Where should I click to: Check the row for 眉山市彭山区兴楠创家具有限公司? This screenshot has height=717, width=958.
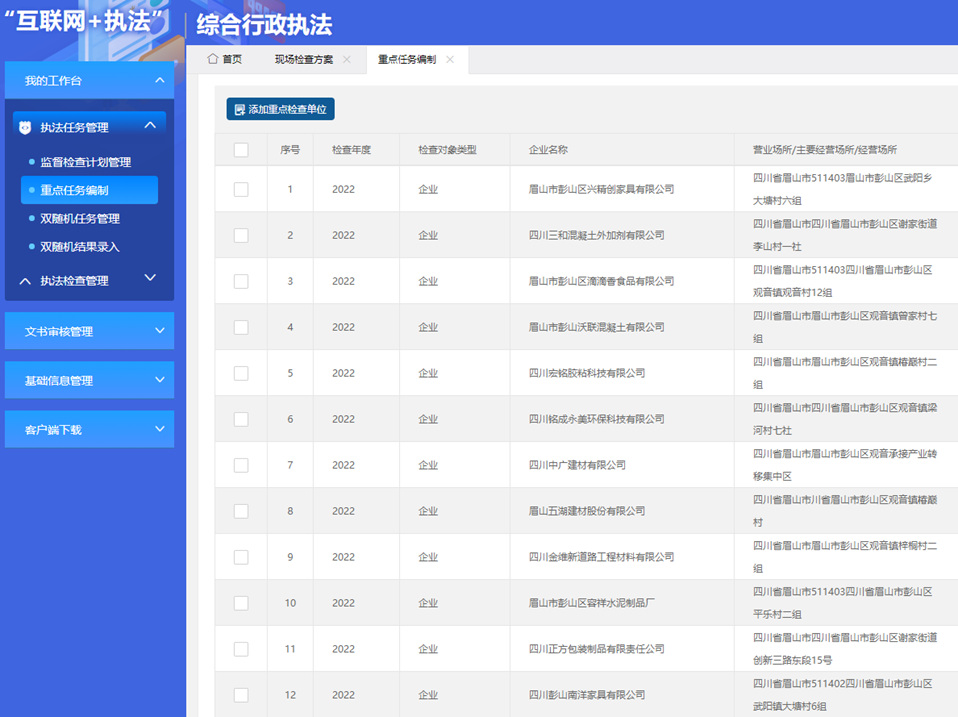click(241, 189)
